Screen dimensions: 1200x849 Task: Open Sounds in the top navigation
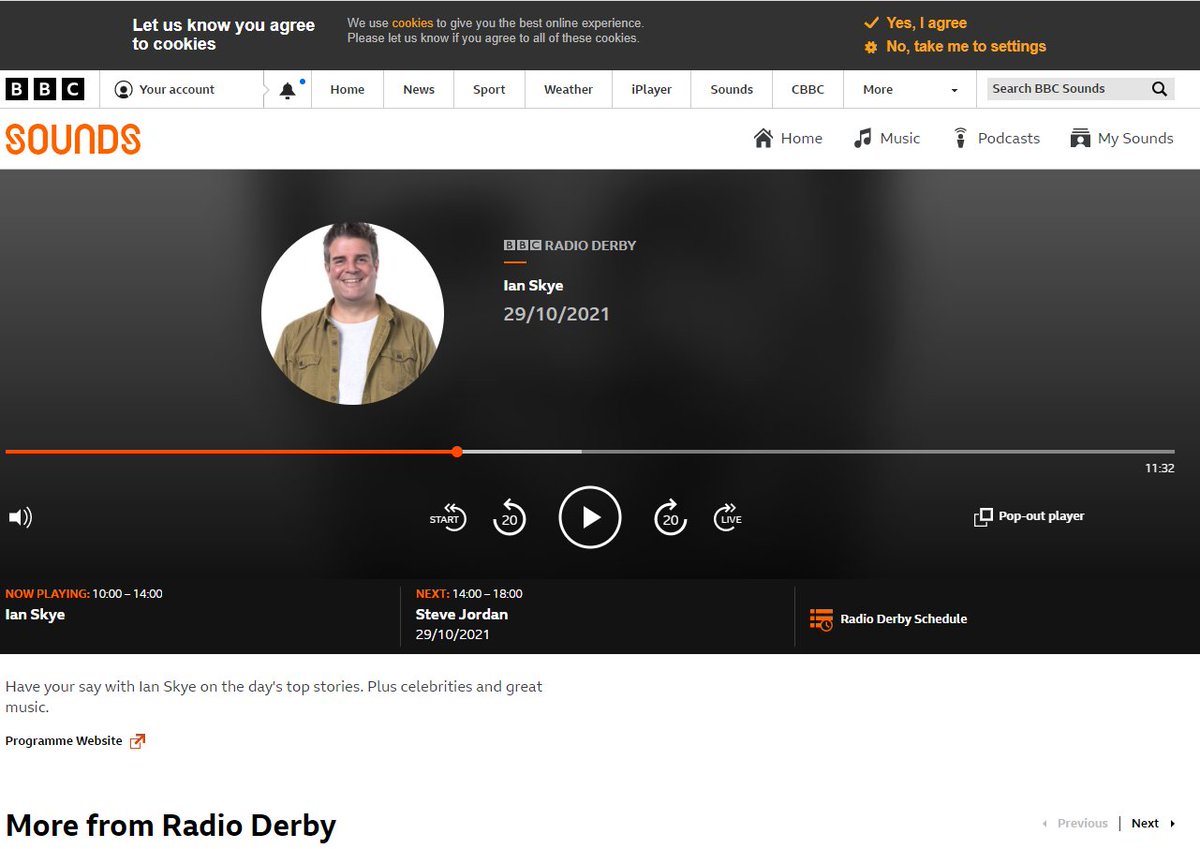tap(731, 89)
